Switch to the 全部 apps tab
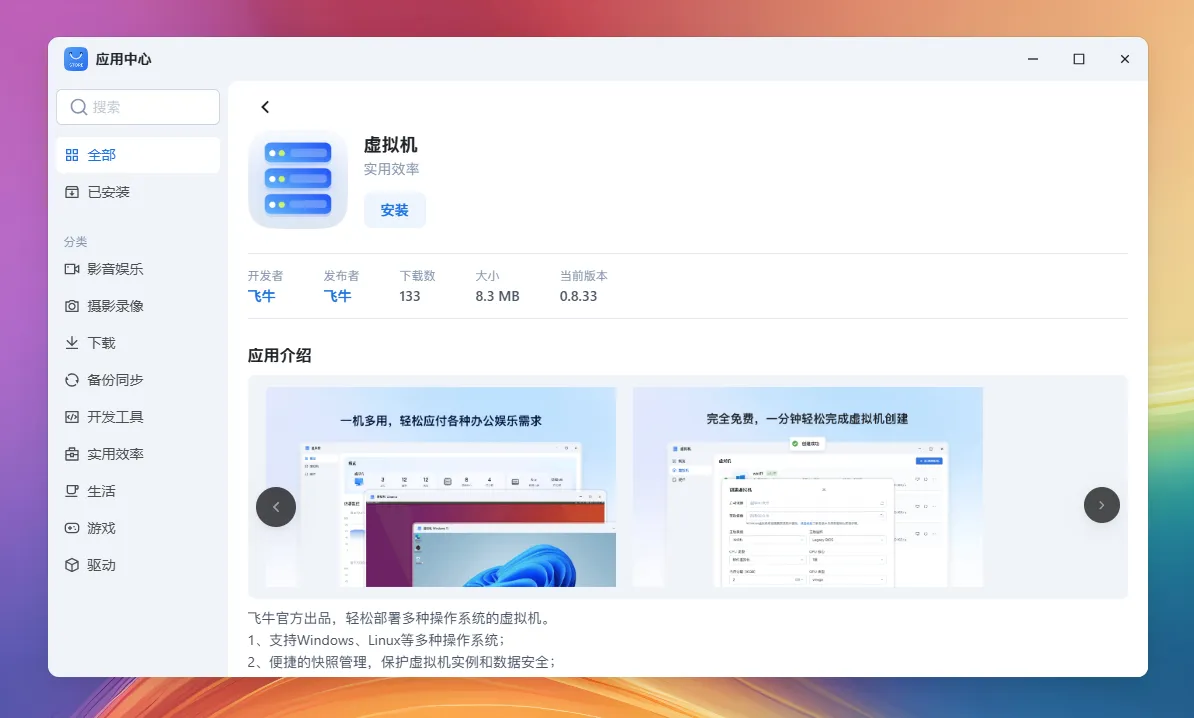Screen dimensions: 1194x718 [x=101, y=155]
